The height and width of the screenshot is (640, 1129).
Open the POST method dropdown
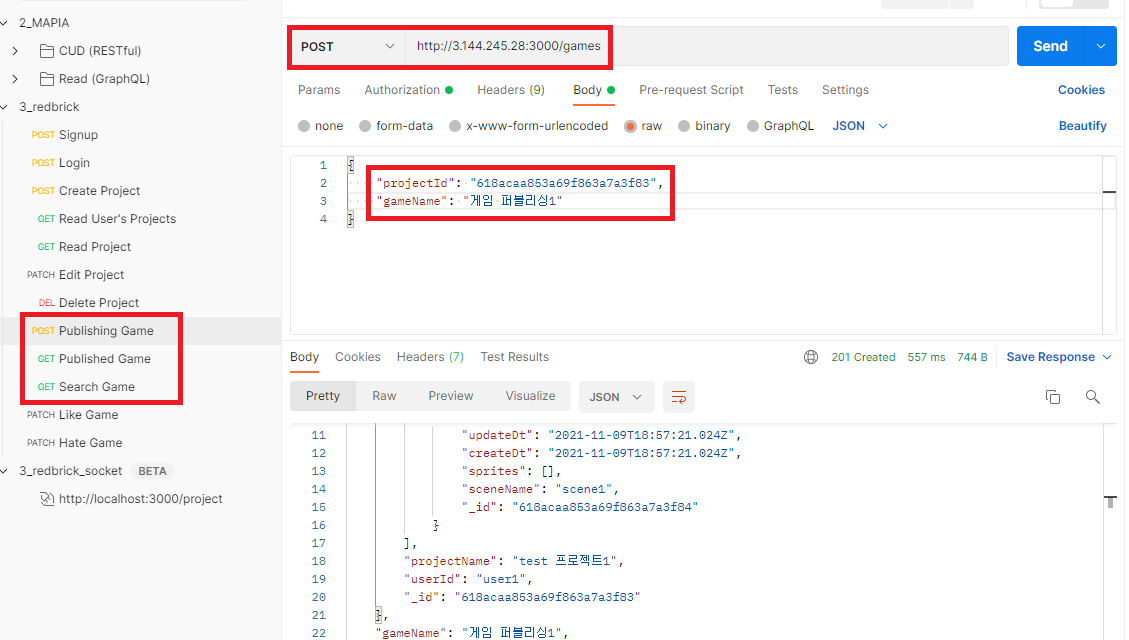346,46
